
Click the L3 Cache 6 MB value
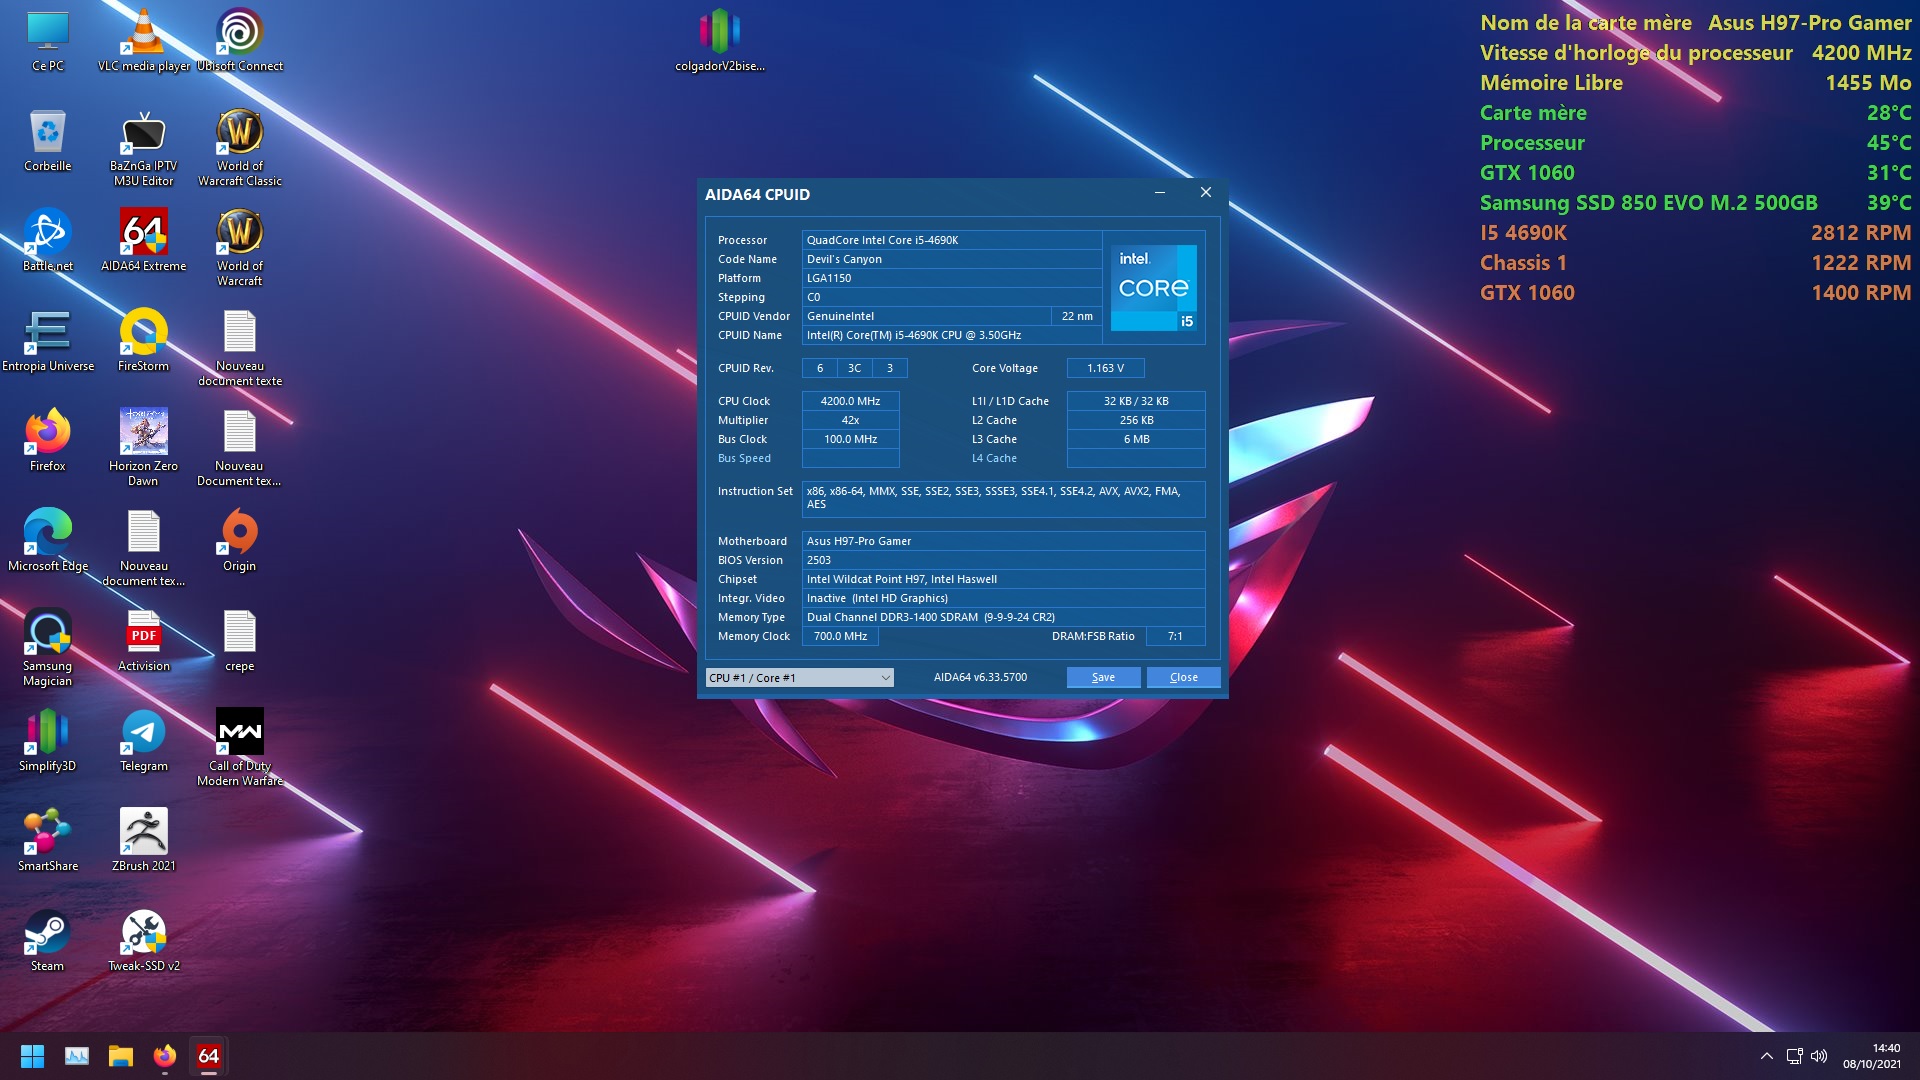[x=1136, y=439]
